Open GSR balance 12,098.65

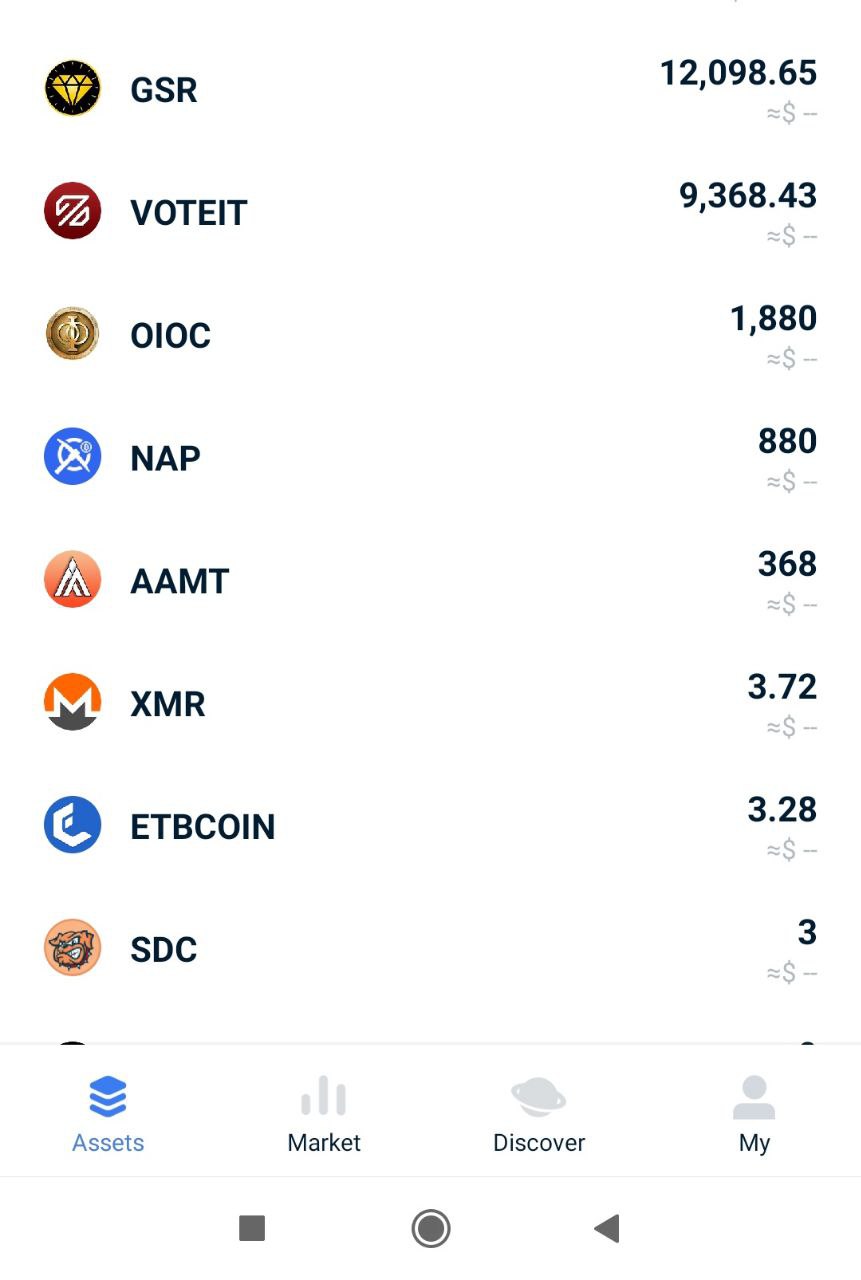(x=738, y=73)
